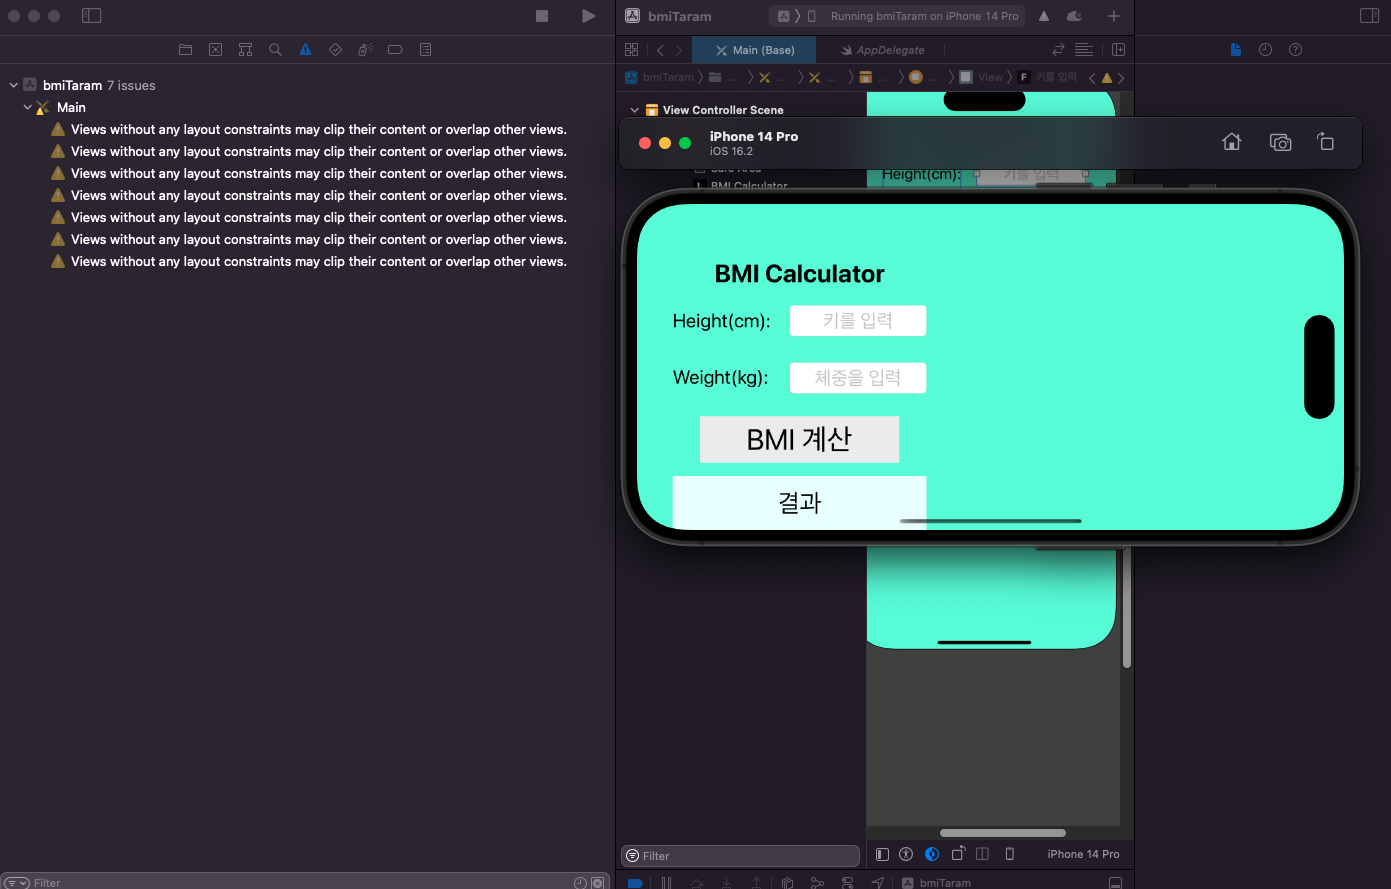Screen dimensions: 1391x889
Task: Go back in editor history
Action: coord(660,50)
